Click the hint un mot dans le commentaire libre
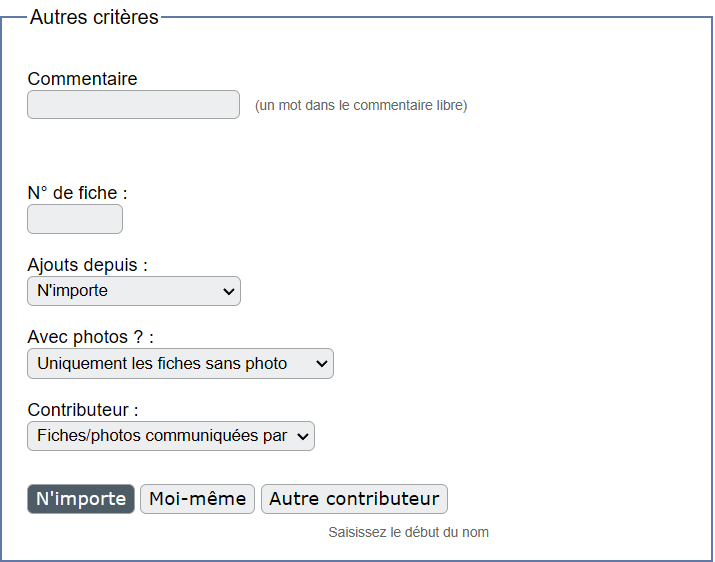715x562 pixels. pyautogui.click(x=361, y=105)
